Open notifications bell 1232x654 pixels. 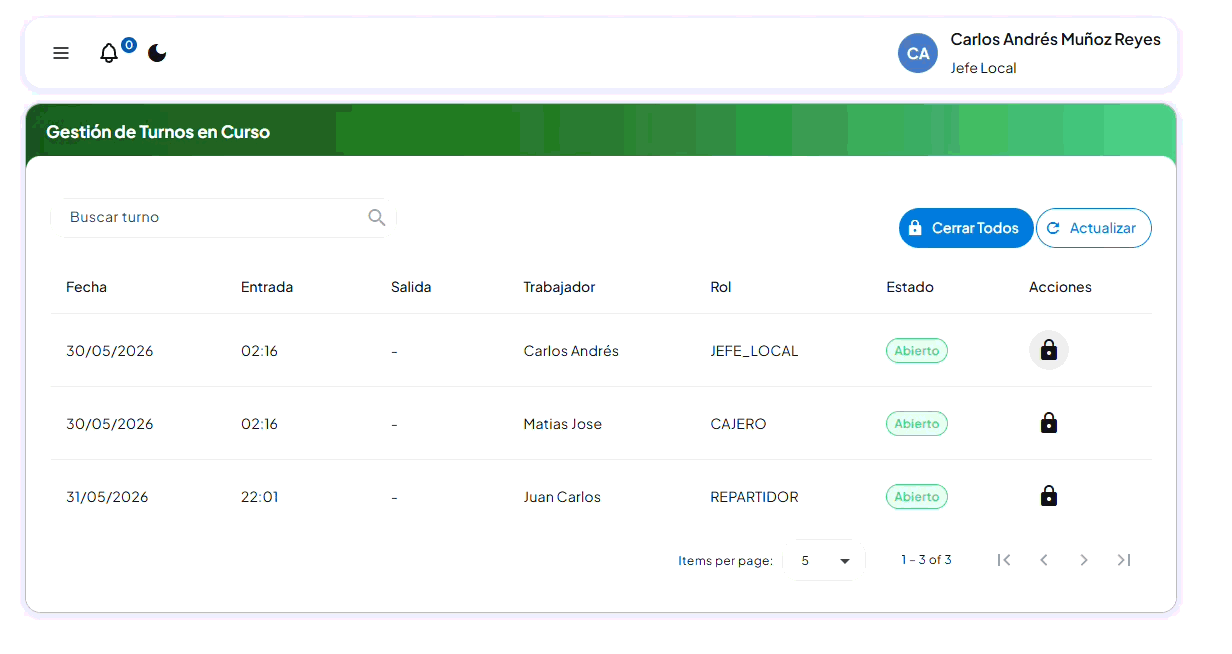[x=109, y=54]
